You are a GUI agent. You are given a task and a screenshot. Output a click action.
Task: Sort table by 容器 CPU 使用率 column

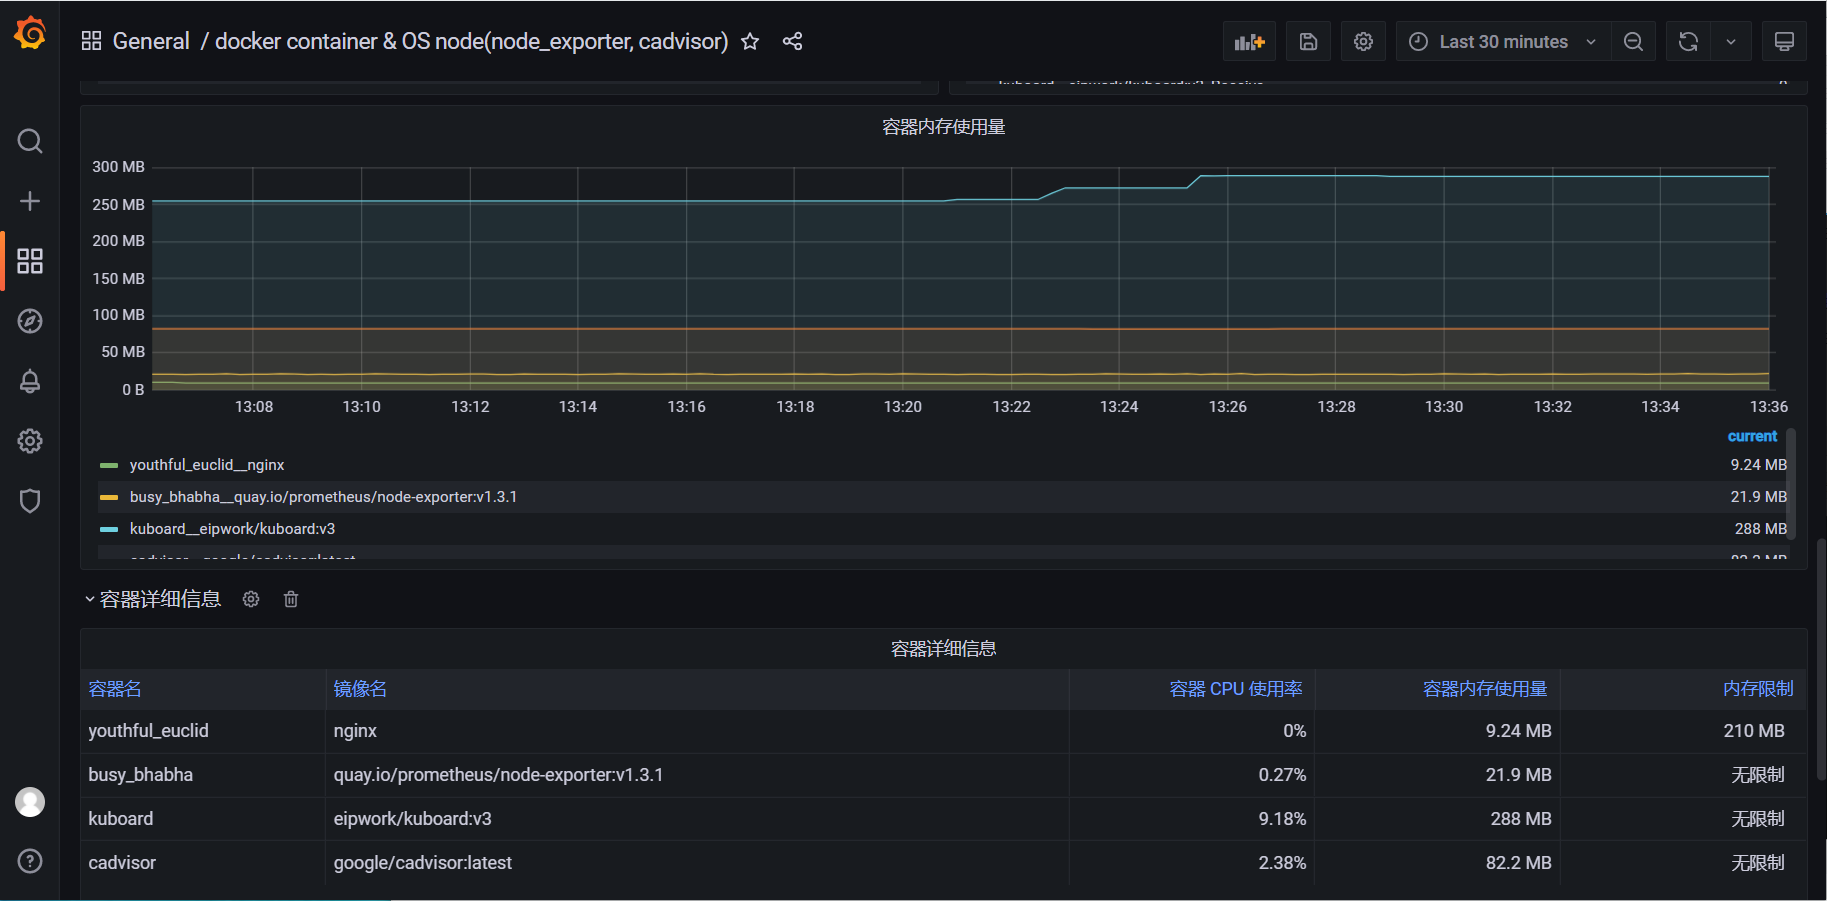[1235, 689]
